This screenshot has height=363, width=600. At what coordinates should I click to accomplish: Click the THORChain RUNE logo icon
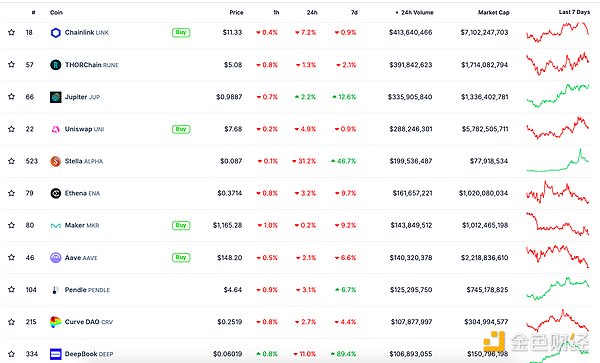55,65
